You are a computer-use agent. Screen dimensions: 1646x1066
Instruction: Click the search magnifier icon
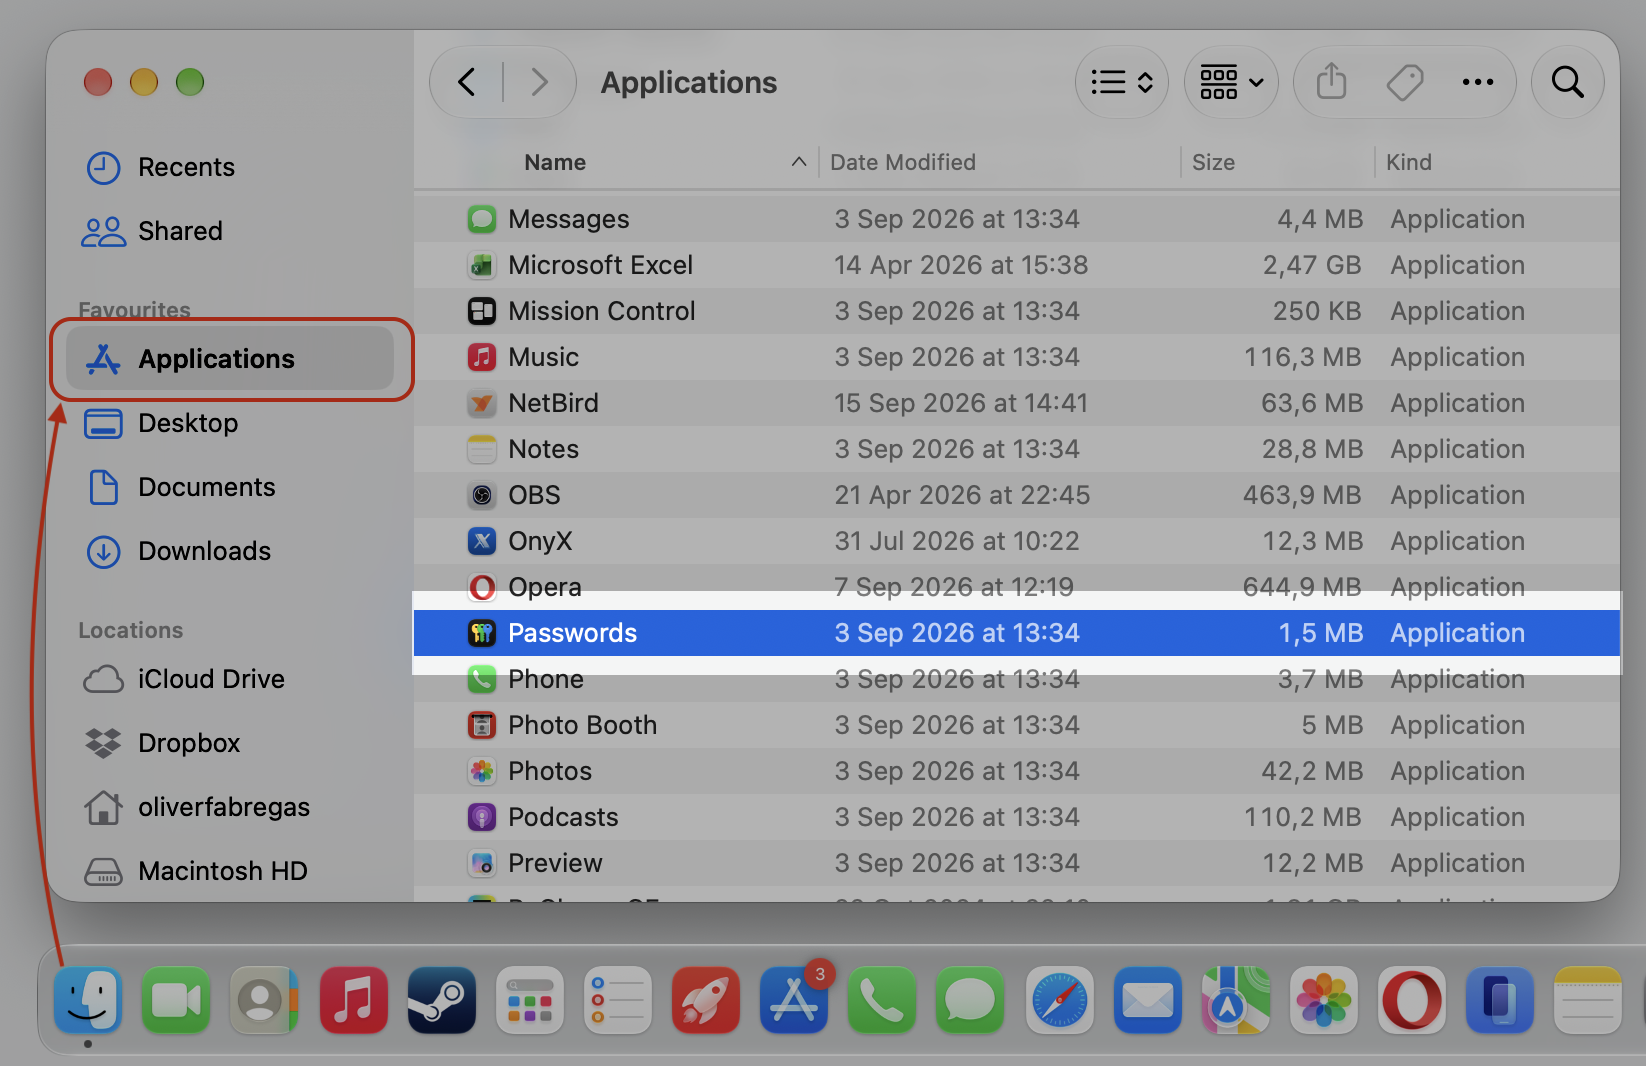[1568, 82]
